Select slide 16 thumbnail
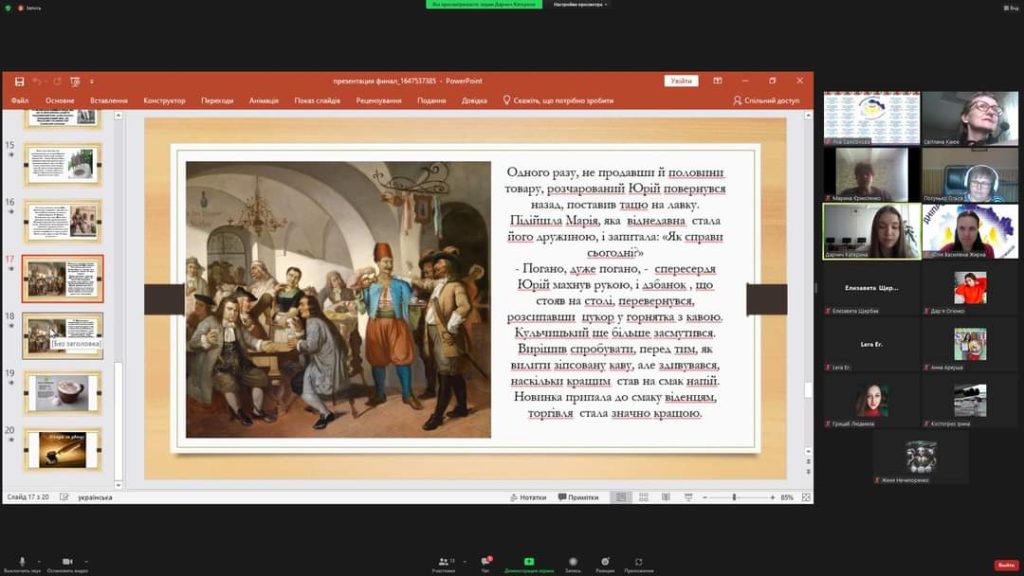 click(x=63, y=221)
